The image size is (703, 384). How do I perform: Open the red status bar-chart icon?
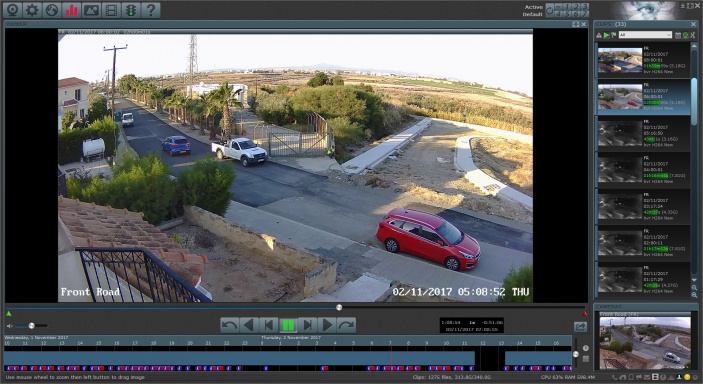pyautogui.click(x=71, y=10)
